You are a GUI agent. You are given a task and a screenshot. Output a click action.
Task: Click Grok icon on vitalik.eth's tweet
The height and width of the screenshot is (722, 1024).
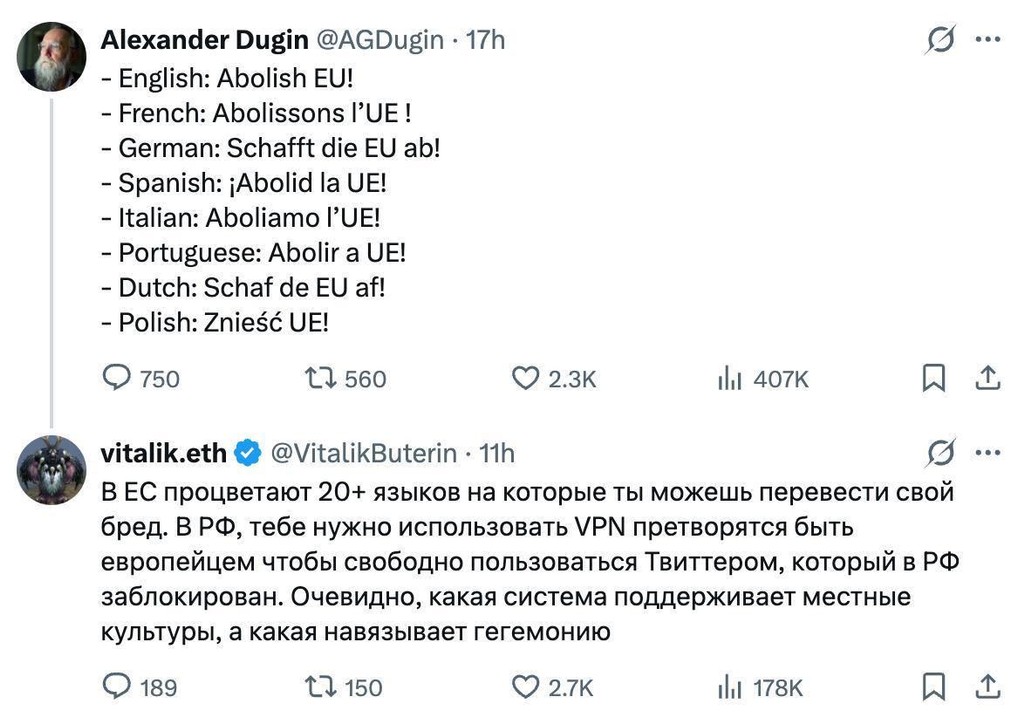[x=940, y=453]
